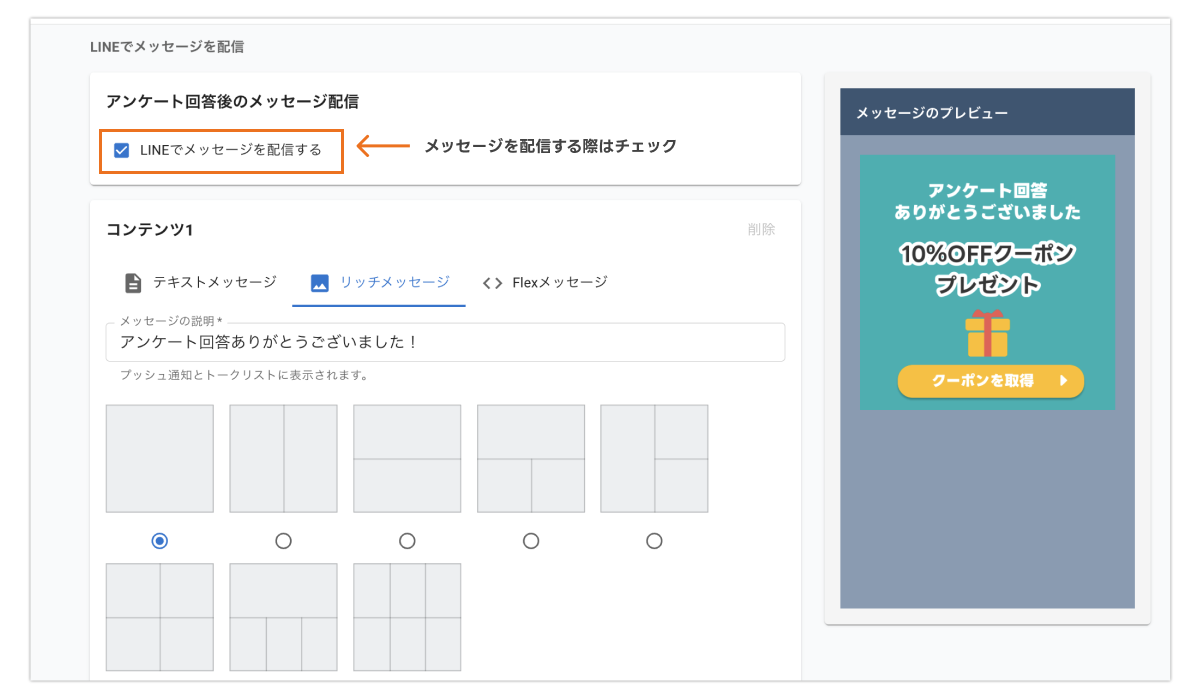Click the コンテンツ1 heading

click(x=149, y=230)
